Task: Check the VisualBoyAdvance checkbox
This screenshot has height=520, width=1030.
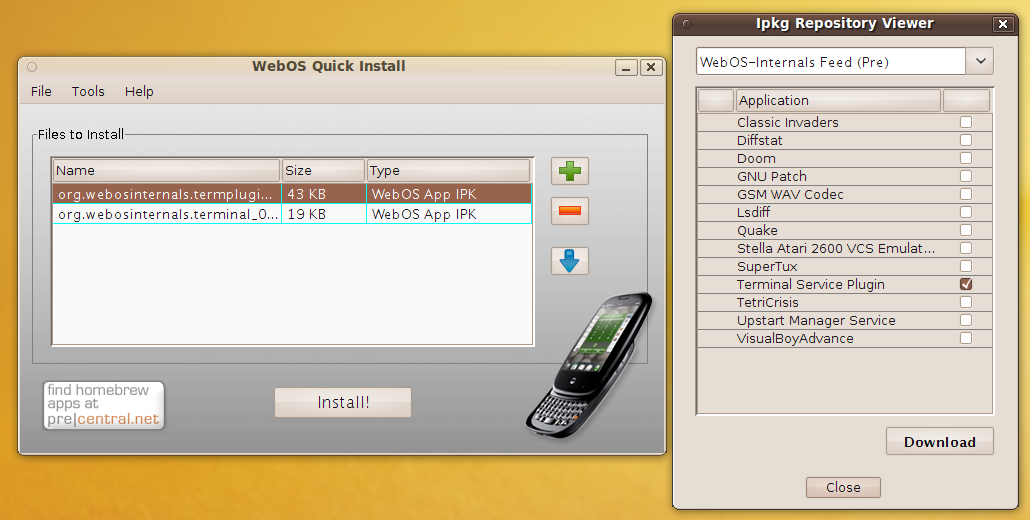Action: pos(966,339)
